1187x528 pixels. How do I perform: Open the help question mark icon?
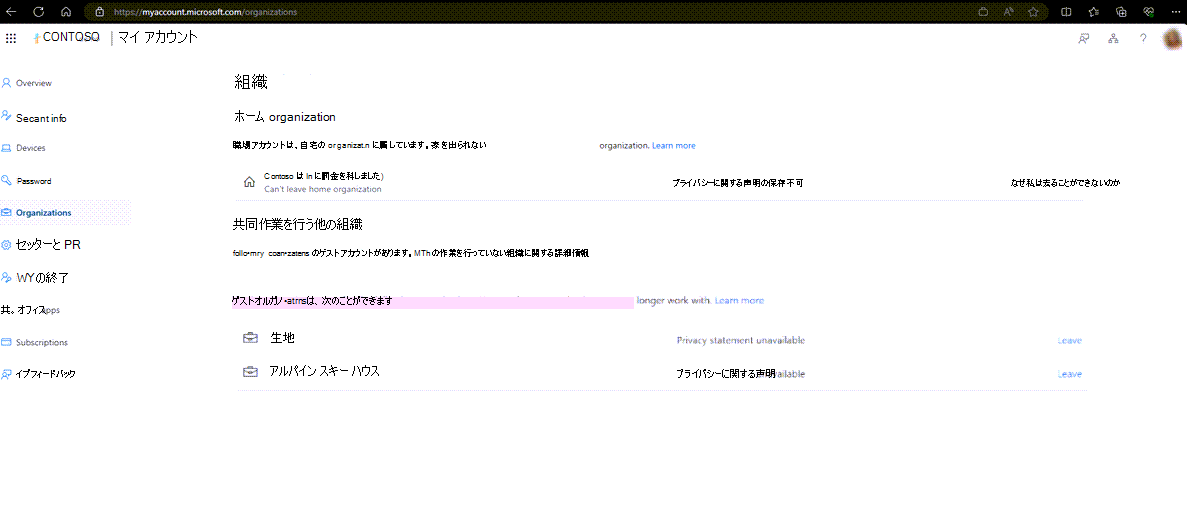(1143, 39)
